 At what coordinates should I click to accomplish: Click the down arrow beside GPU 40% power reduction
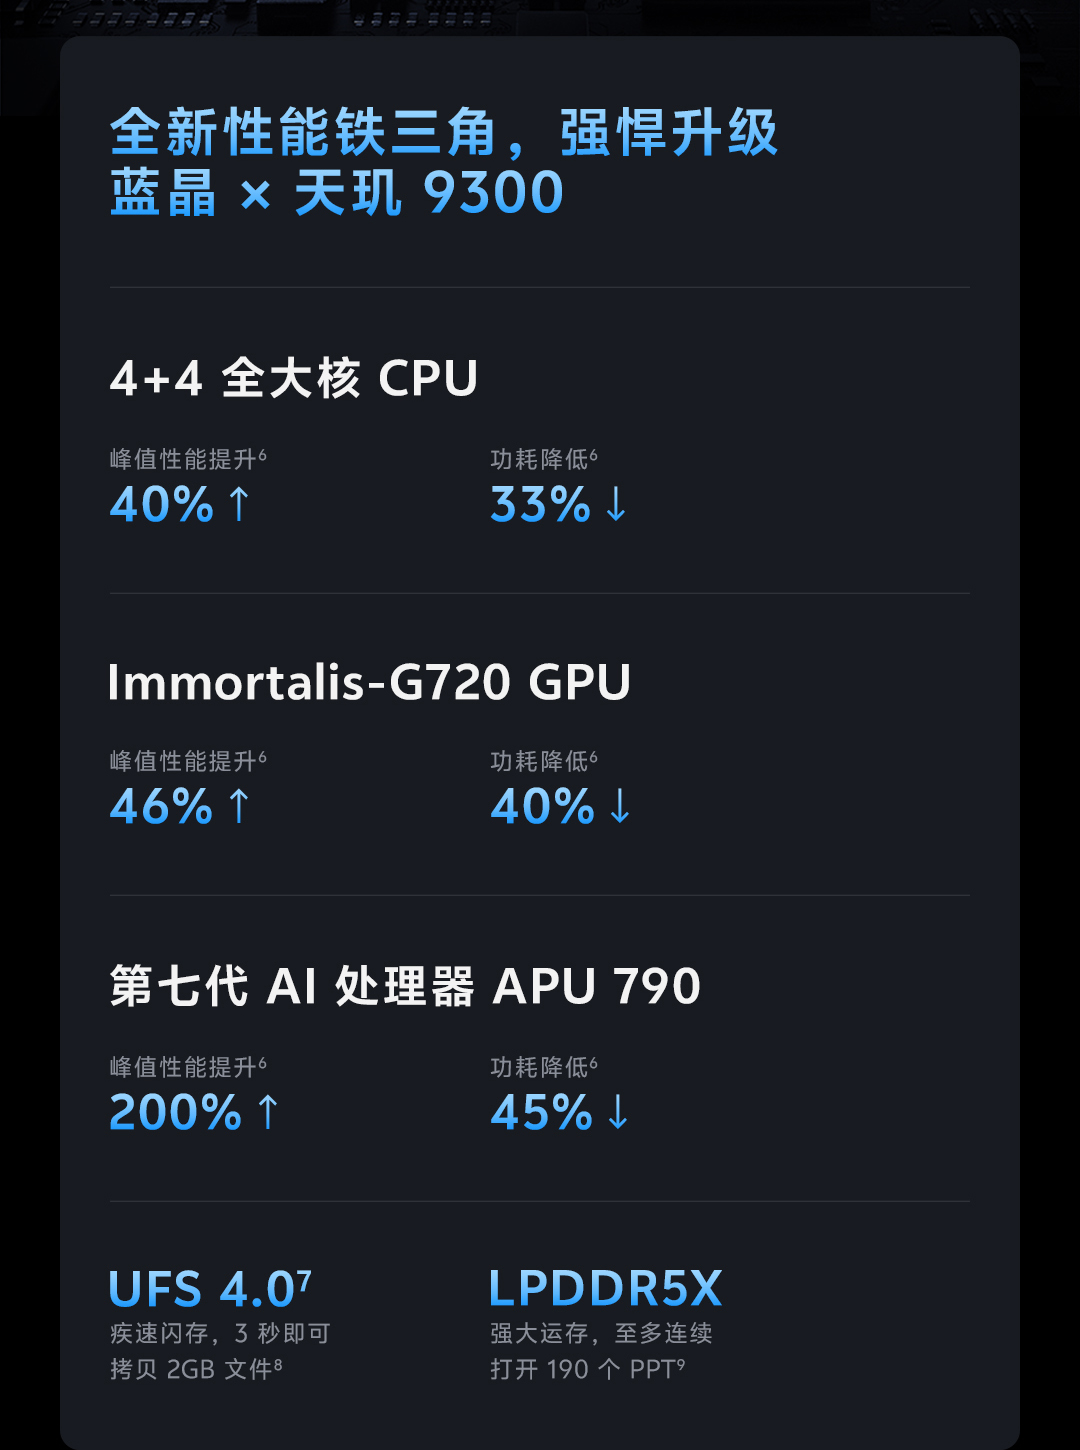(x=620, y=806)
